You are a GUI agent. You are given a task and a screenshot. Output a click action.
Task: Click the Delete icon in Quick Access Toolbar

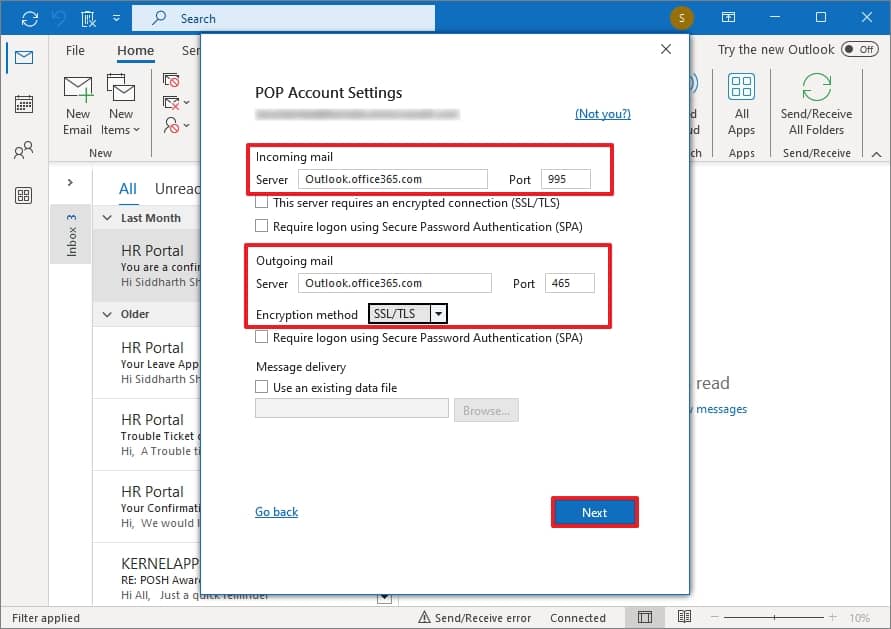[x=89, y=19]
